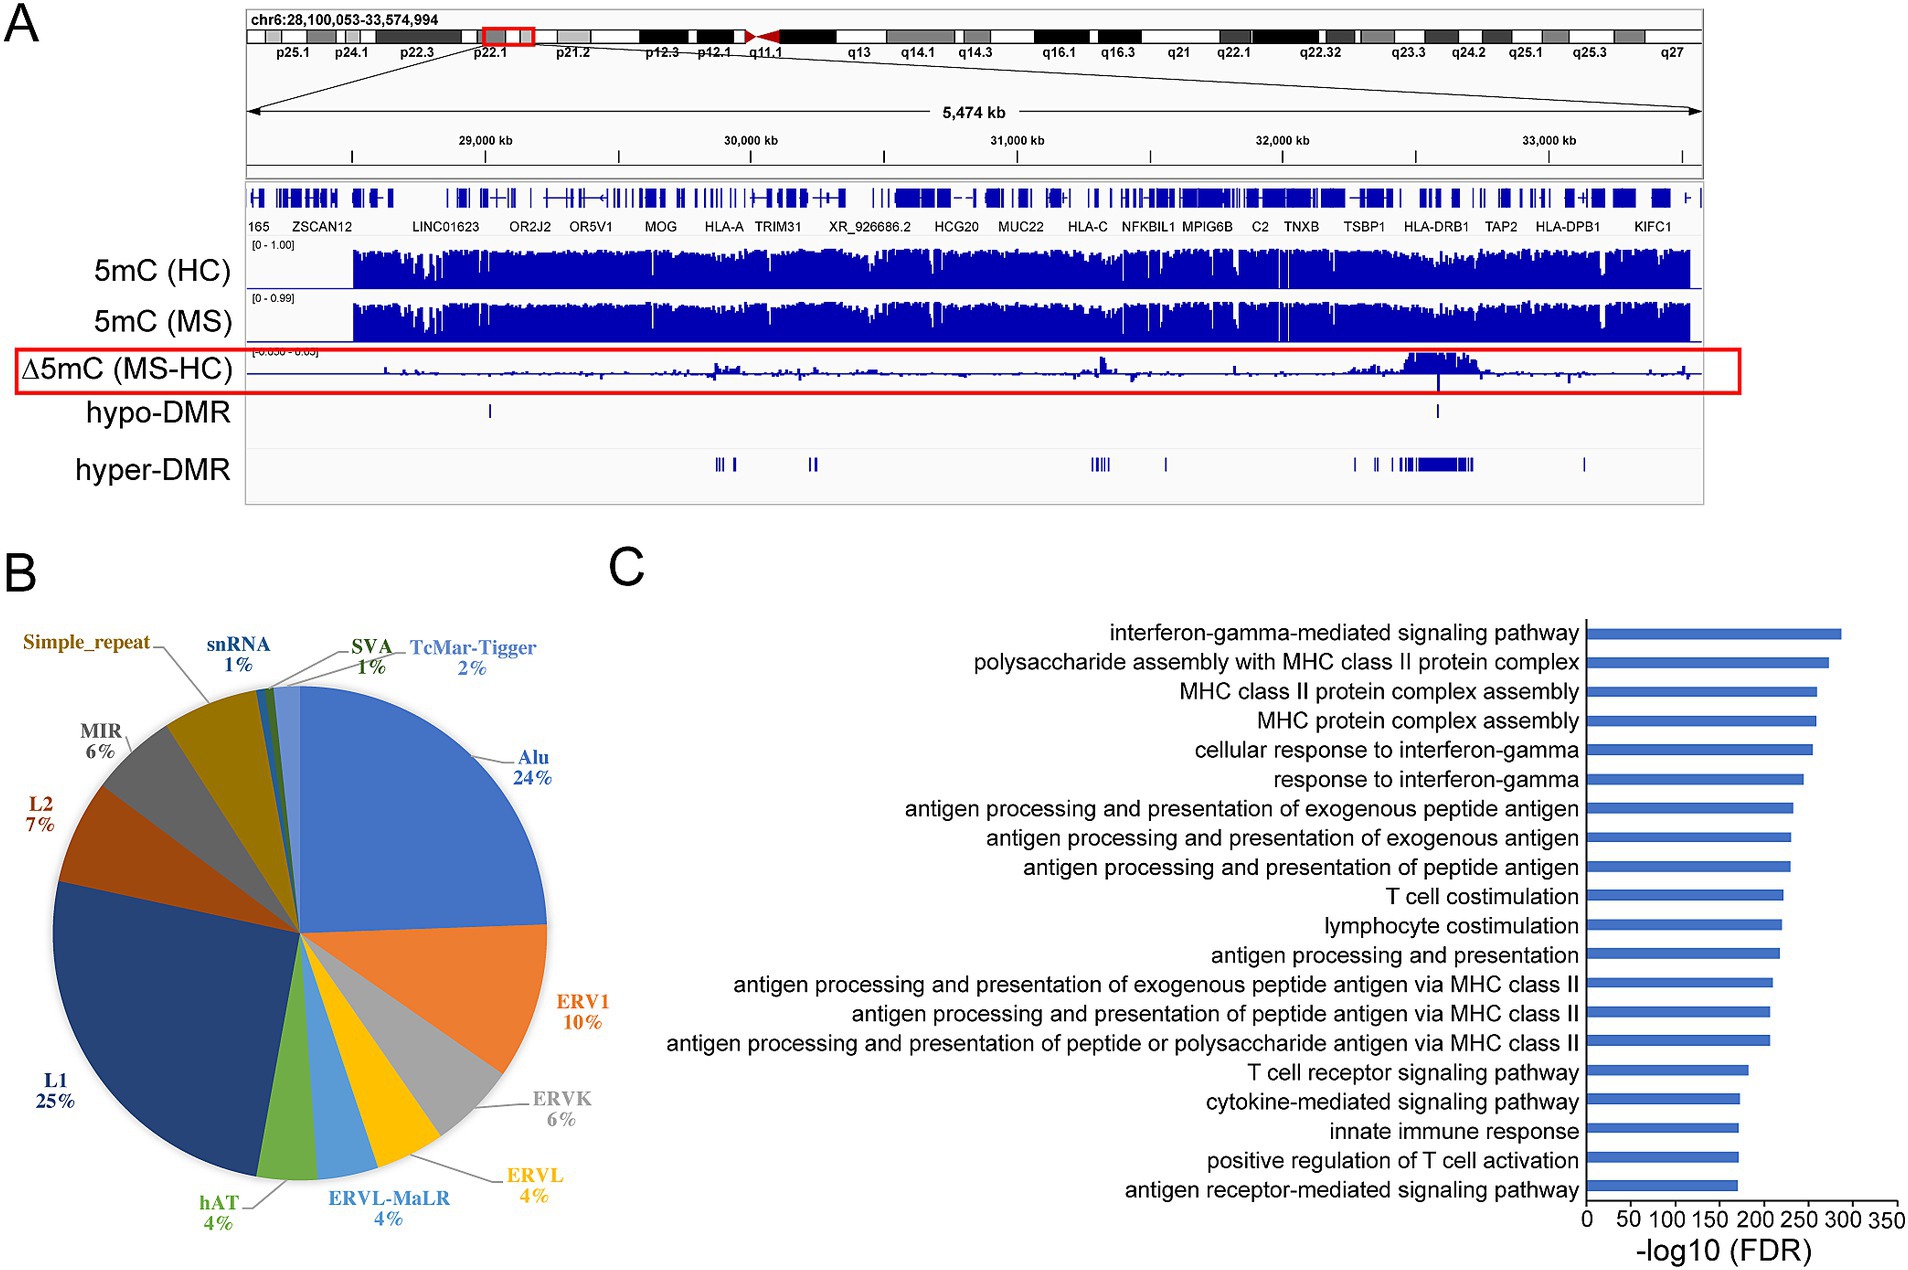Click the 'cytokine-mediated signaling pathway' label
This screenshot has width=1908, height=1270.
[x=1393, y=1102]
